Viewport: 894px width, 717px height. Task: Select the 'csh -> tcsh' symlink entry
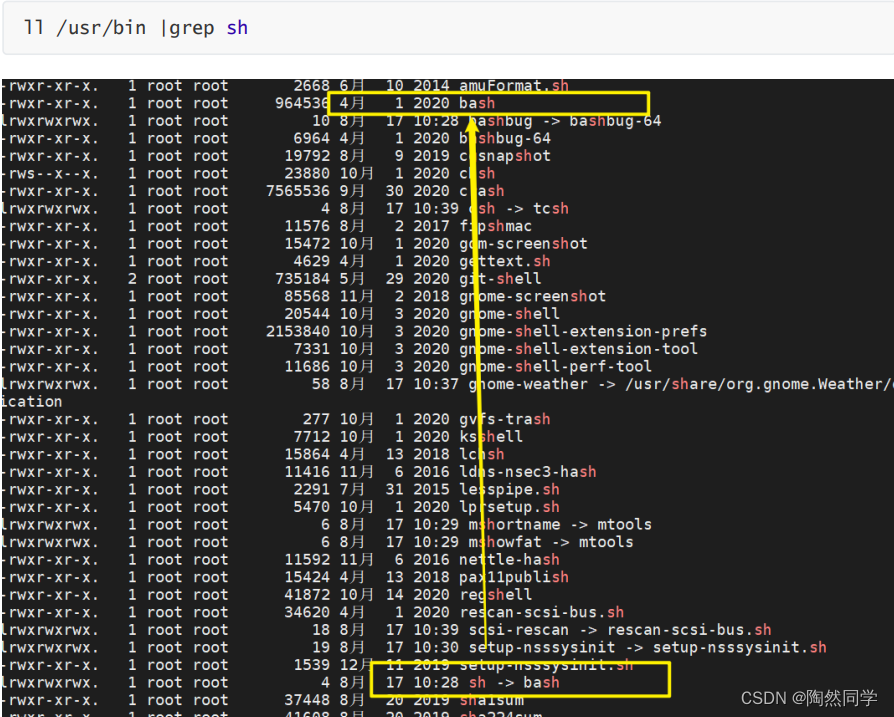[x=518, y=209]
